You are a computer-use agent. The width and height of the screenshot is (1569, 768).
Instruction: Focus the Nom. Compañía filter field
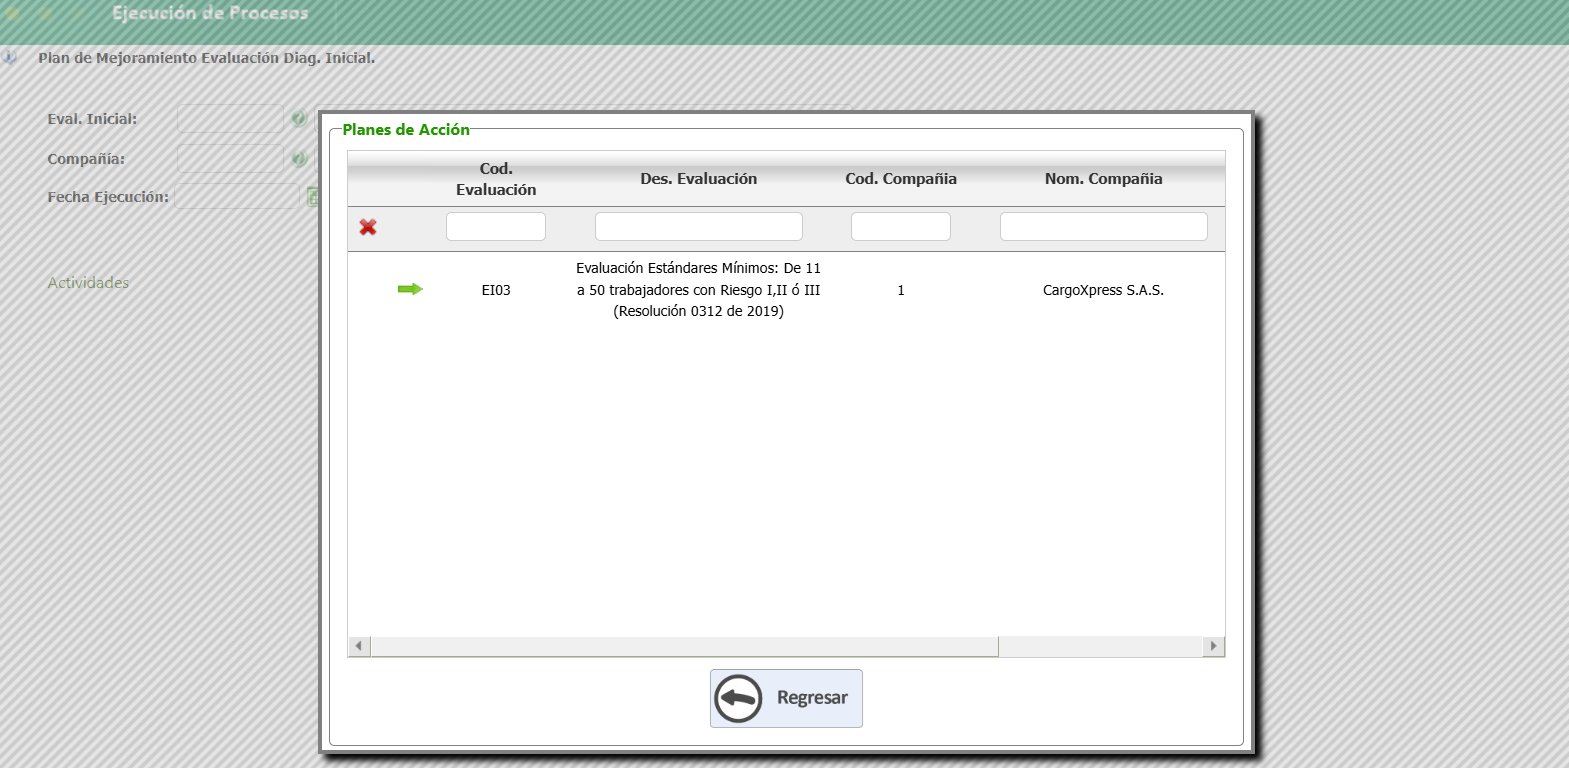[x=1104, y=227]
